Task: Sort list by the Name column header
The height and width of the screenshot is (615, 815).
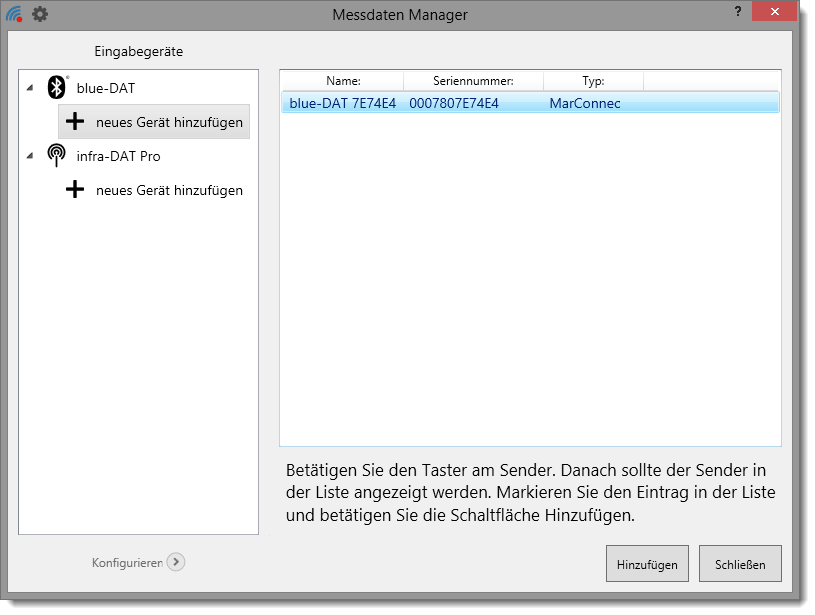Action: 343,81
